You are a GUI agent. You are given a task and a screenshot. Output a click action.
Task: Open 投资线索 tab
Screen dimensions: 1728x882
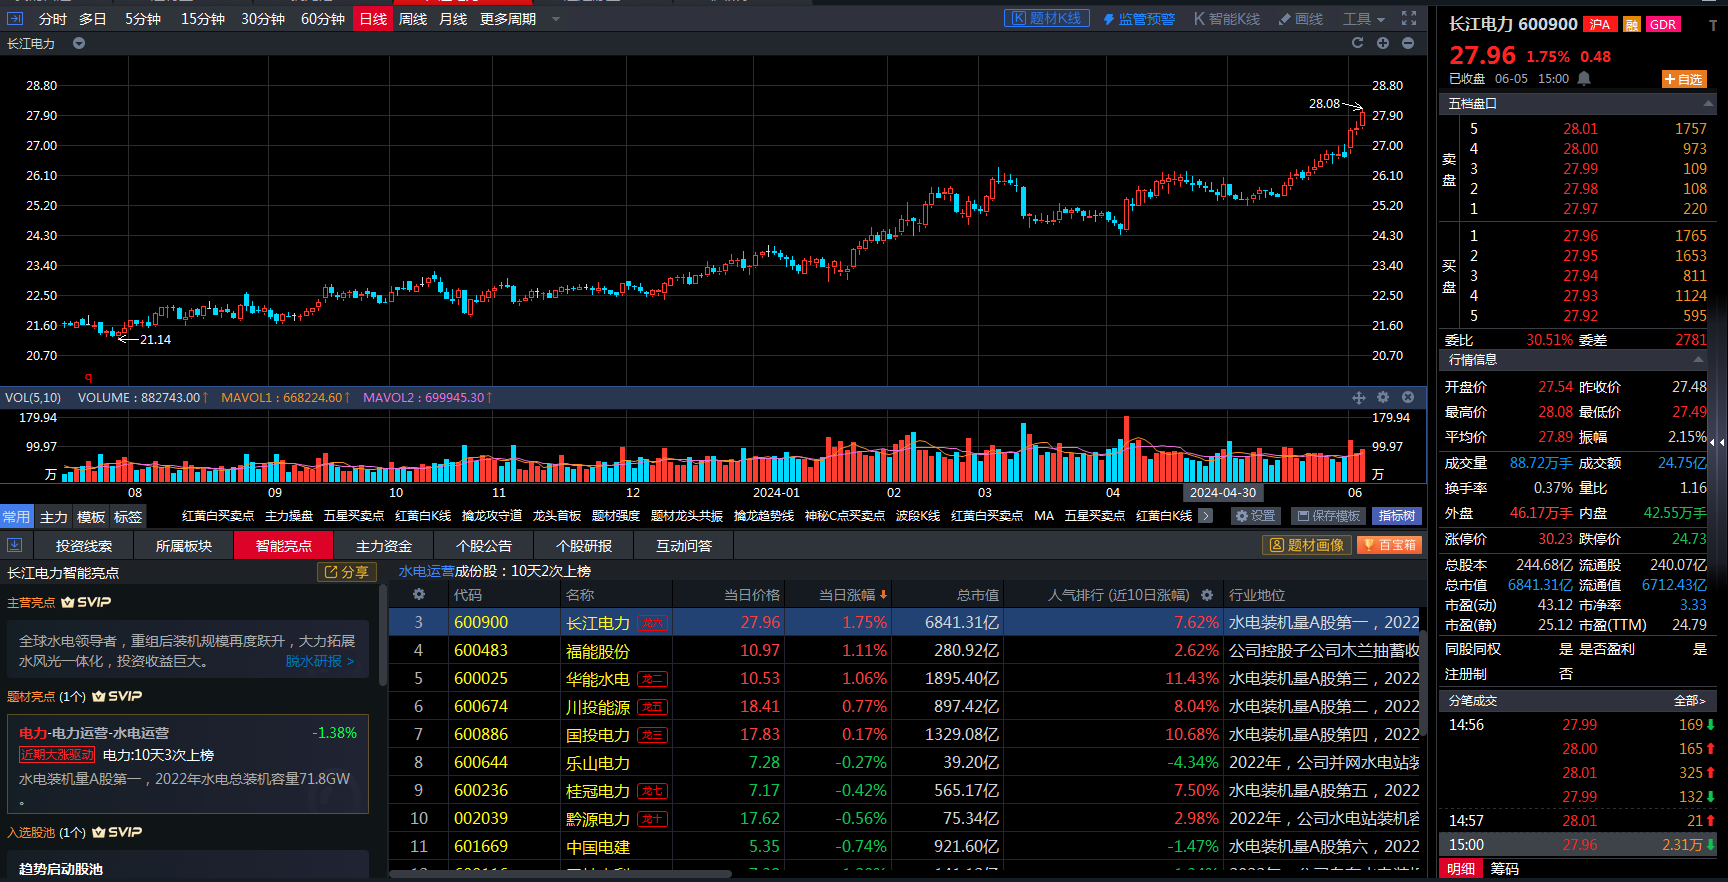[84, 545]
